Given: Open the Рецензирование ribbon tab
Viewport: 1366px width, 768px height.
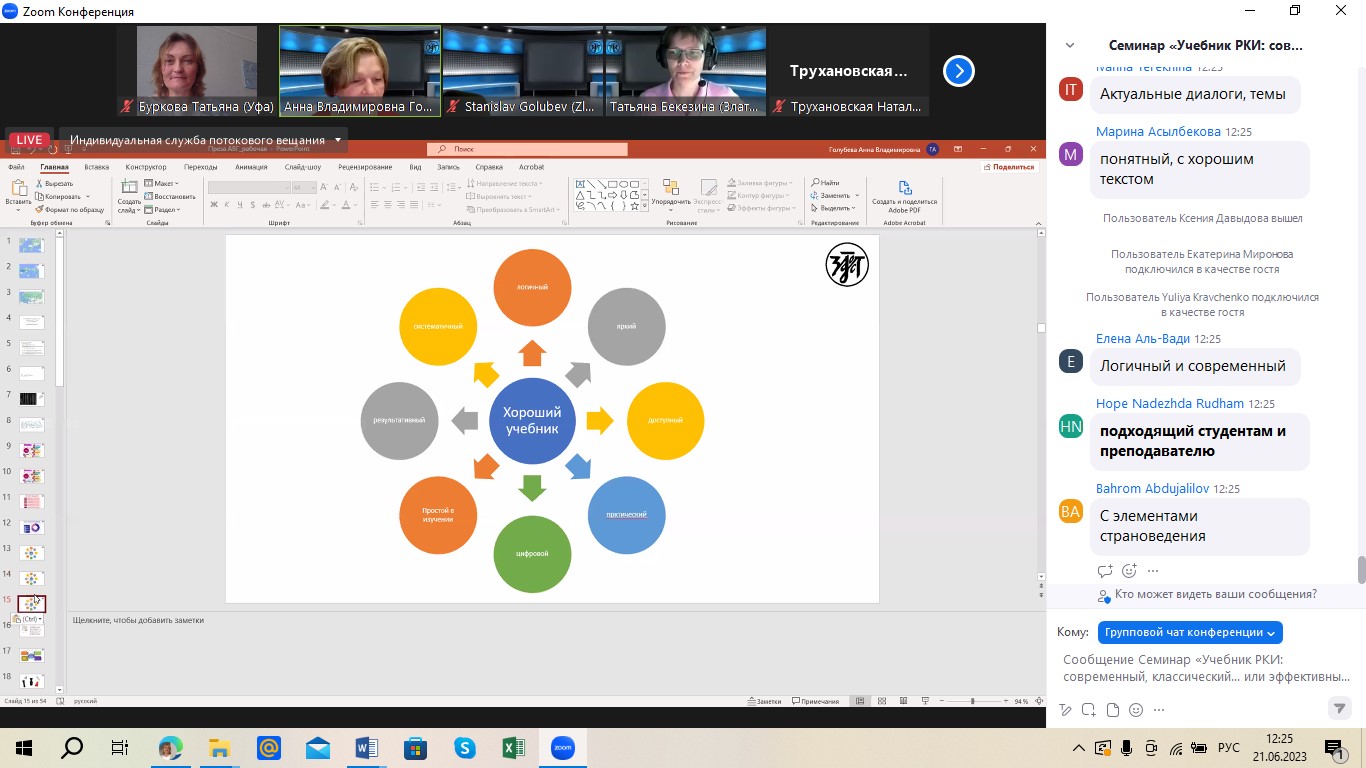Looking at the screenshot, I should point(365,167).
